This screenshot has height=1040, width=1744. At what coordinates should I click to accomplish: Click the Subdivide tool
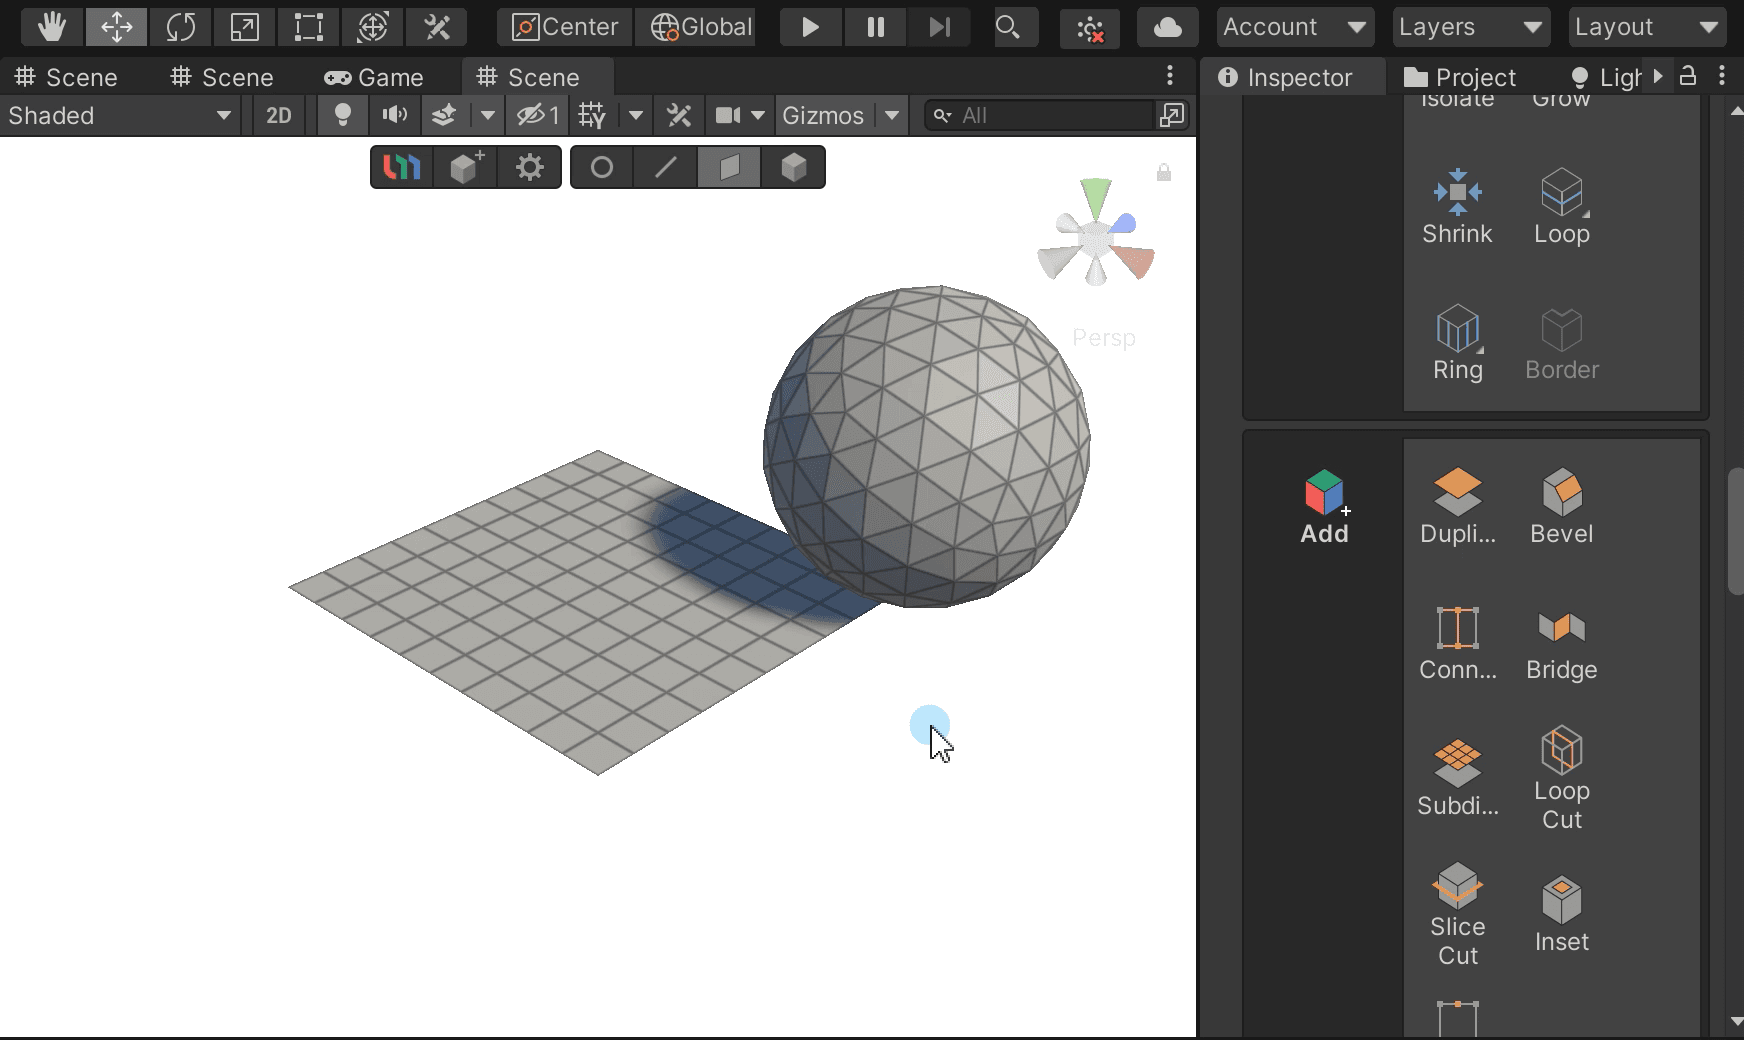(x=1458, y=778)
